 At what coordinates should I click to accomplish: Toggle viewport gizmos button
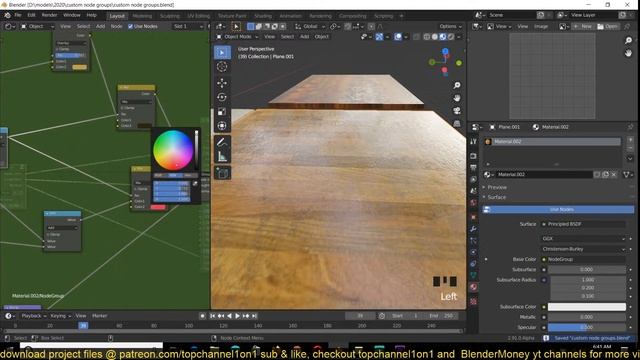(x=379, y=37)
